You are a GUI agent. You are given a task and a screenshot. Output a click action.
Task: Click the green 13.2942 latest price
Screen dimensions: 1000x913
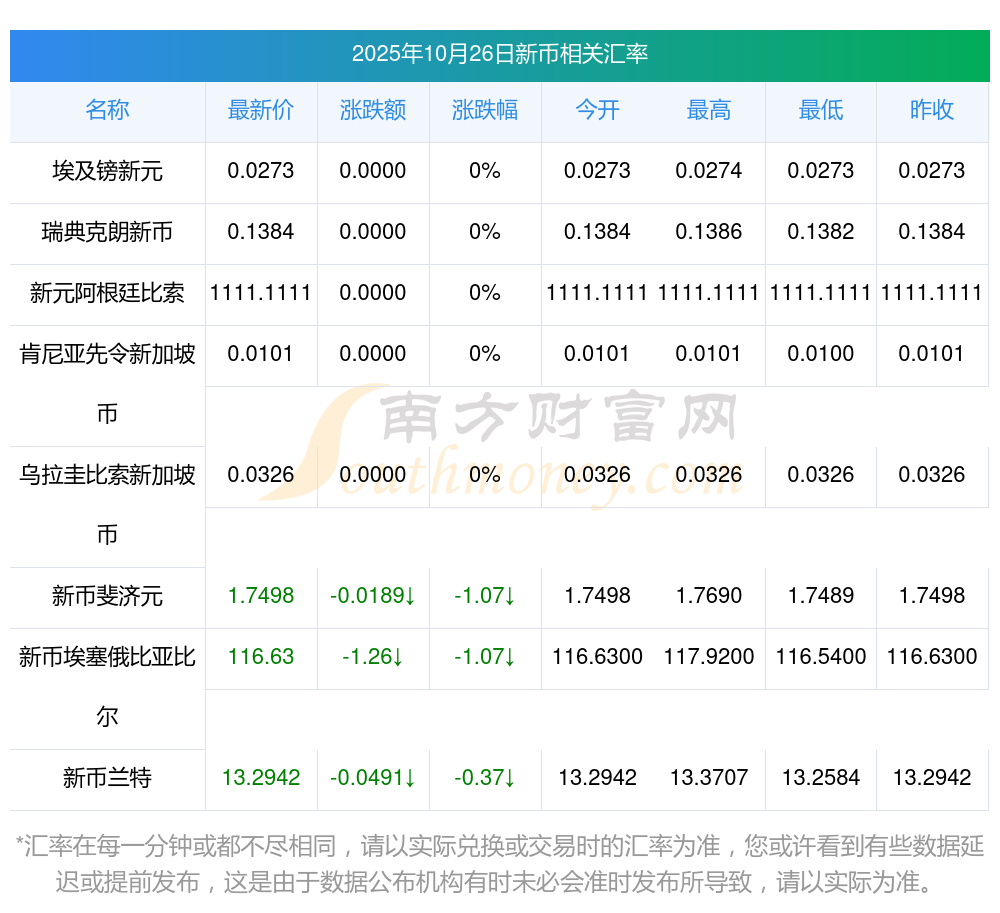pos(261,779)
